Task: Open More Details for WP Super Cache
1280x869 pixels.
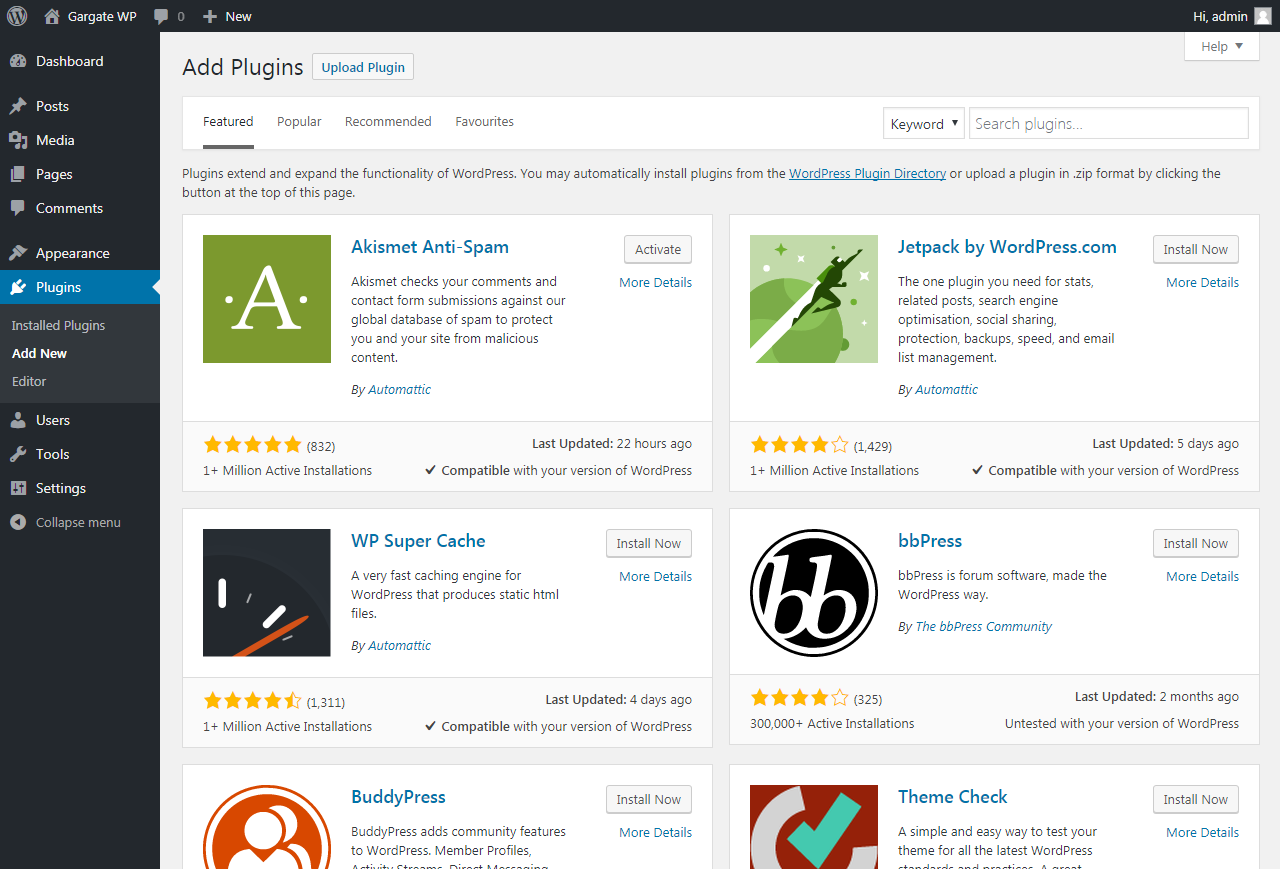Action: pyautogui.click(x=655, y=577)
